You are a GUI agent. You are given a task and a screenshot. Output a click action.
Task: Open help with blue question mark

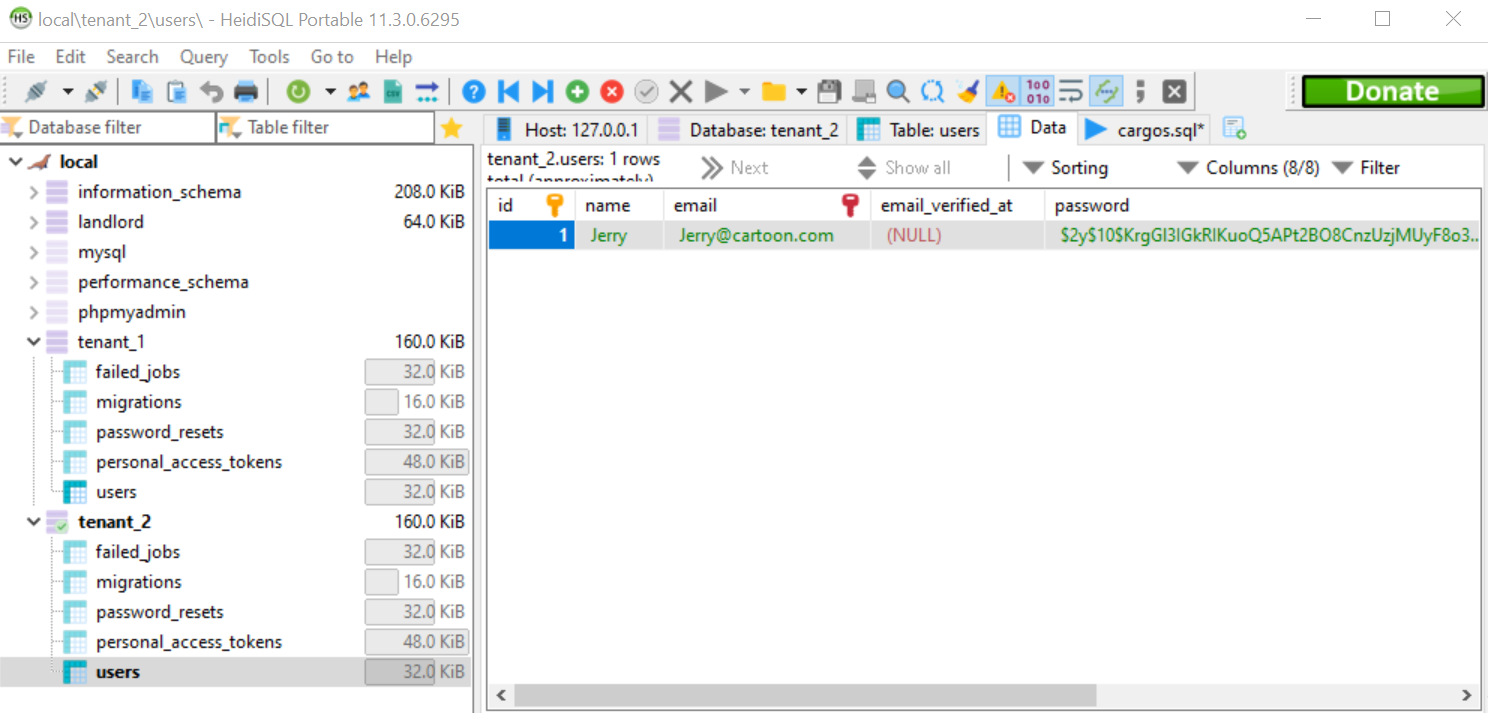tap(474, 92)
